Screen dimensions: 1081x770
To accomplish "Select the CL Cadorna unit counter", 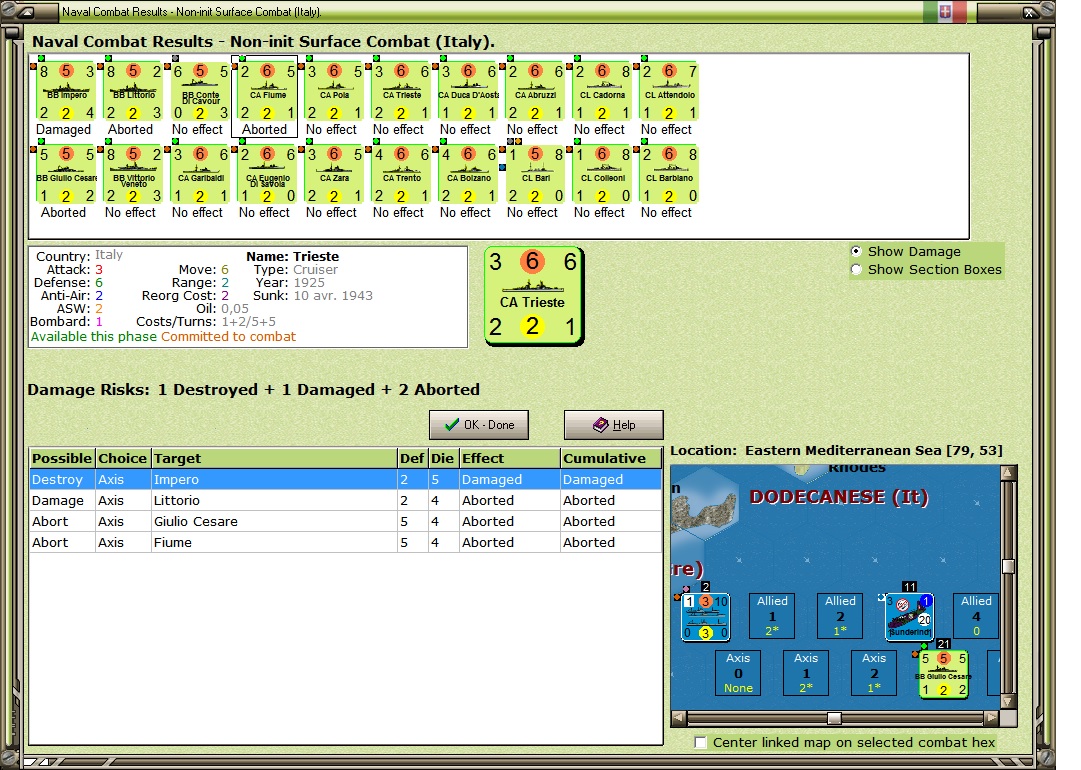I will click(601, 92).
